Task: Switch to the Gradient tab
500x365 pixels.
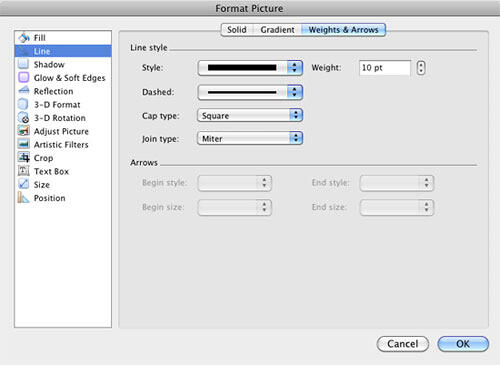Action: point(277,30)
